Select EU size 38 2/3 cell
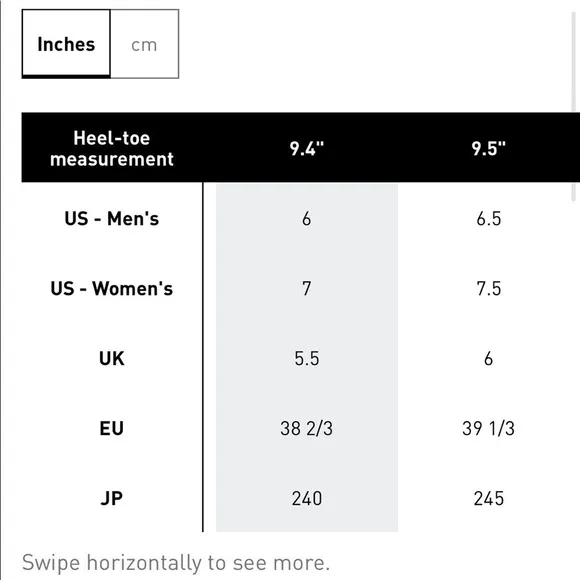The image size is (580, 580). point(307,428)
